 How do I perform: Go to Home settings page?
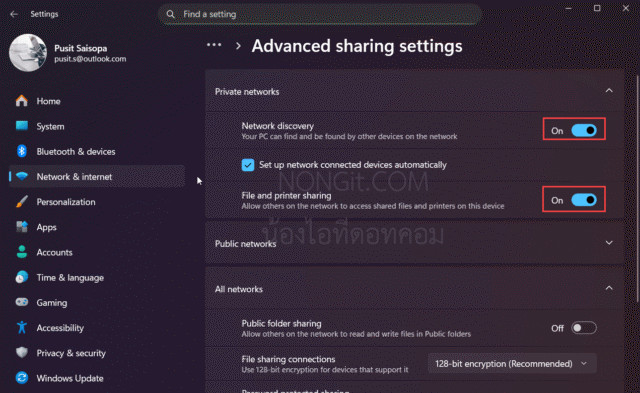pyautogui.click(x=97, y=101)
